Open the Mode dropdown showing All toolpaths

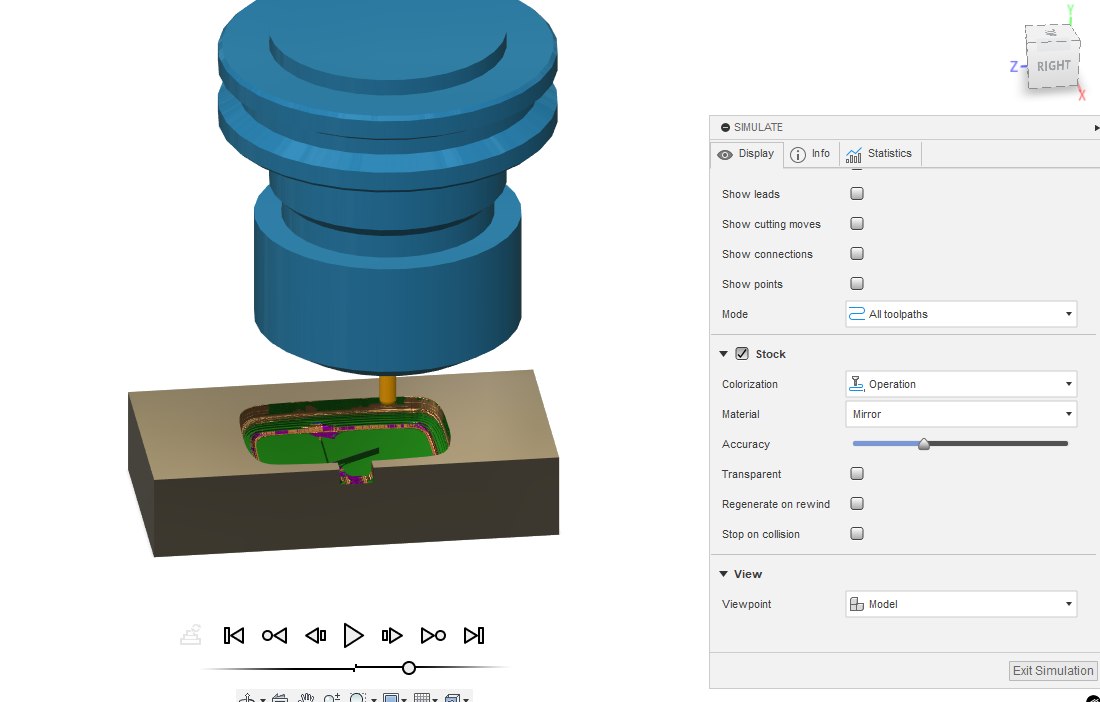click(x=960, y=314)
